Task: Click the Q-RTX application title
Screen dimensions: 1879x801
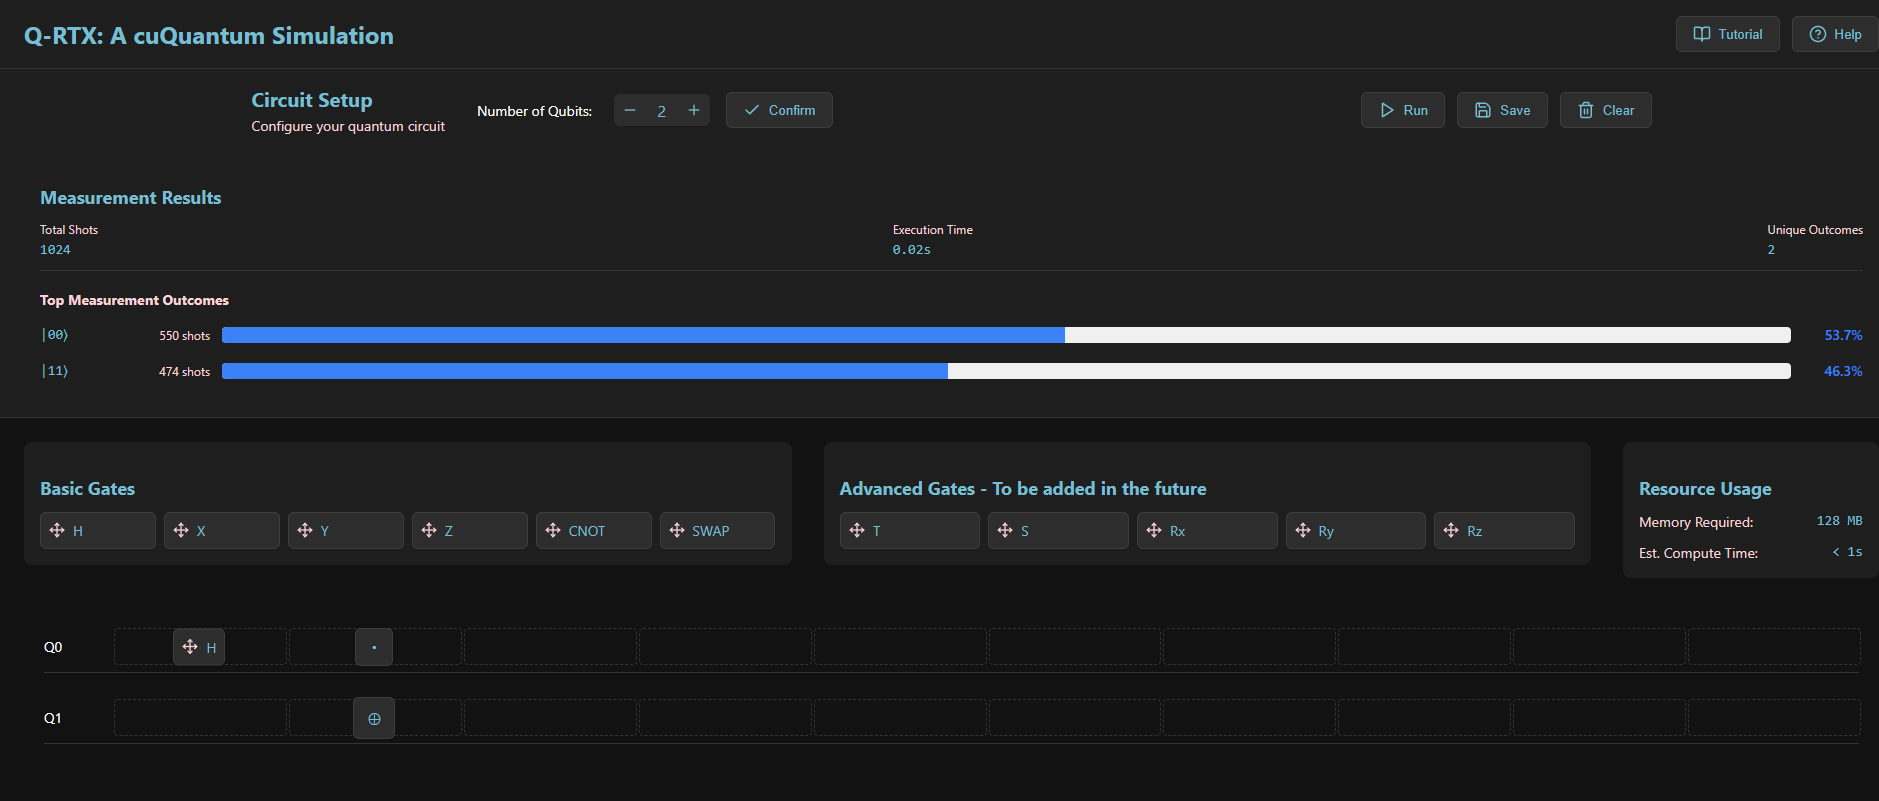Action: click(x=209, y=36)
